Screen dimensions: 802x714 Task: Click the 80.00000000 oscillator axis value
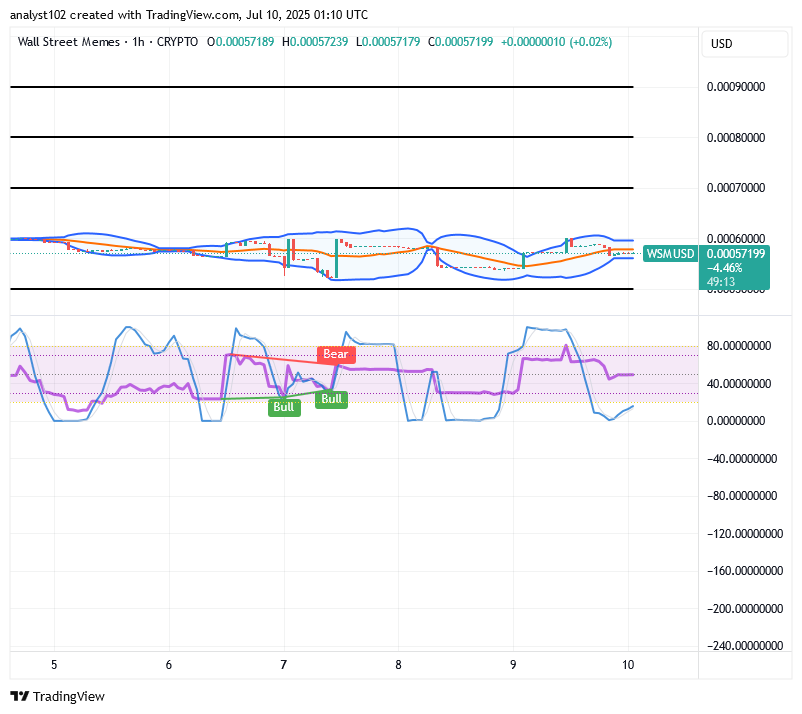739,346
